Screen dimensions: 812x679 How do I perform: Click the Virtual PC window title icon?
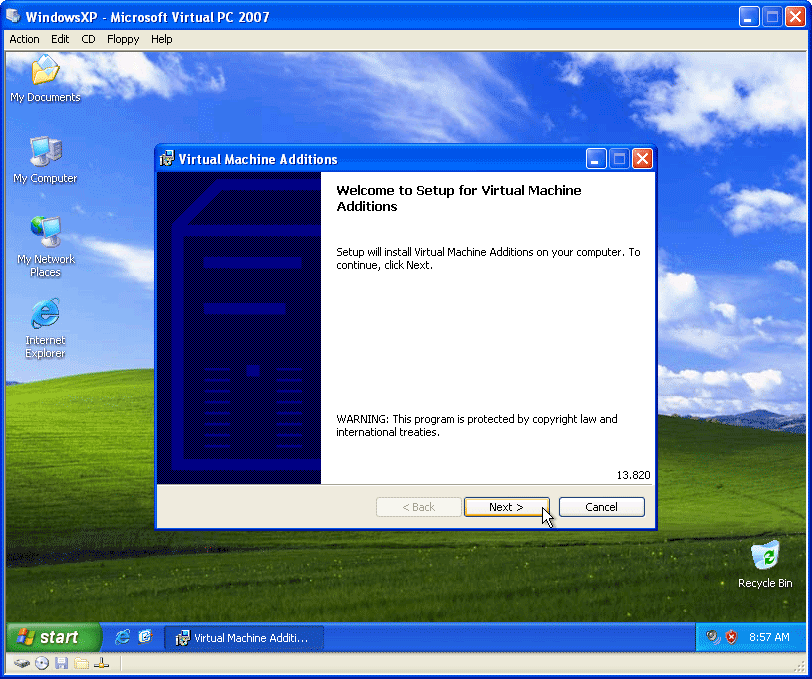(13, 16)
